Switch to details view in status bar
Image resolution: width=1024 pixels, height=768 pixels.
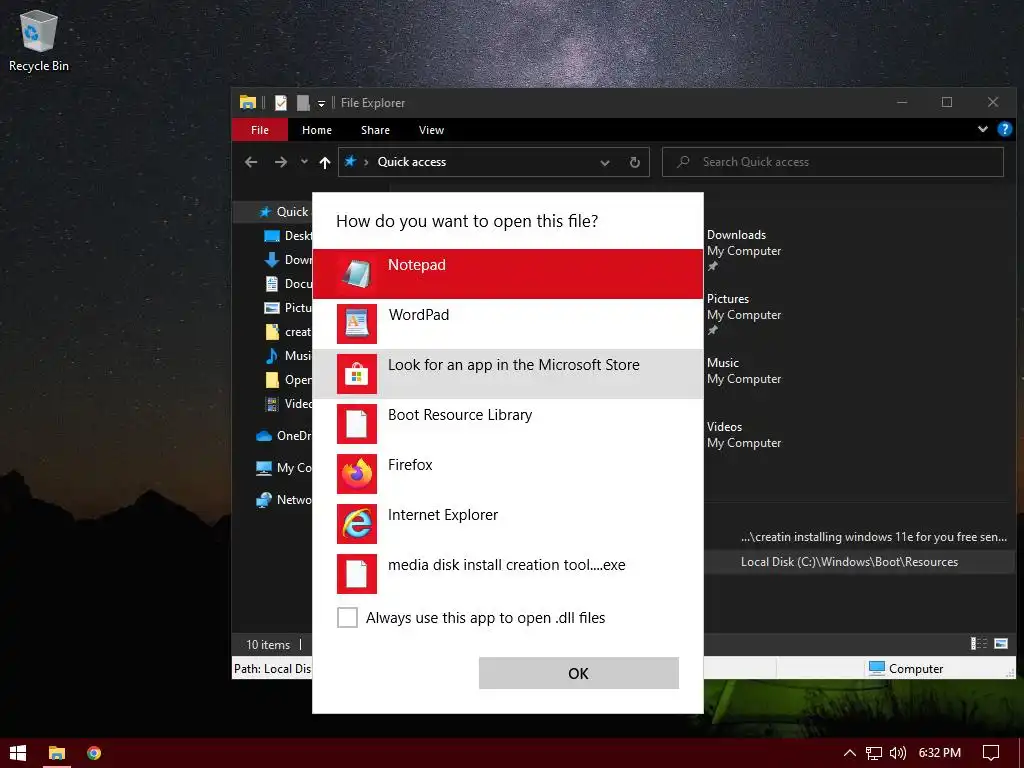pos(978,644)
